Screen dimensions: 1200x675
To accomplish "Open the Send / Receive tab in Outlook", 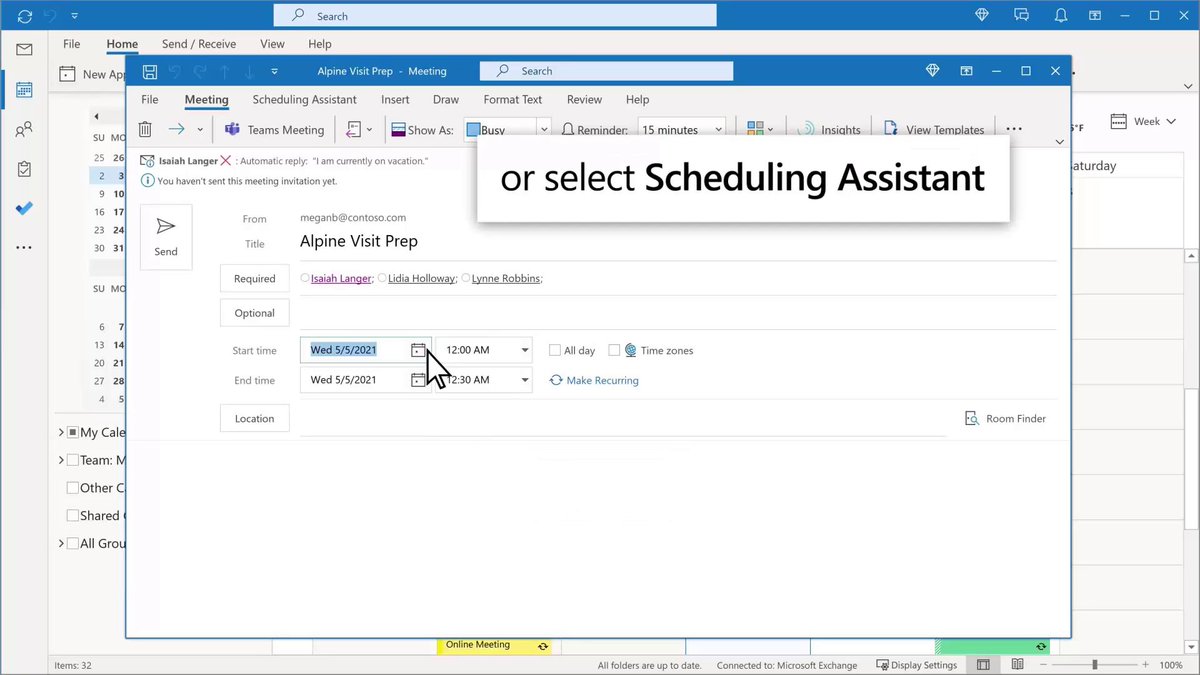I will [x=199, y=44].
